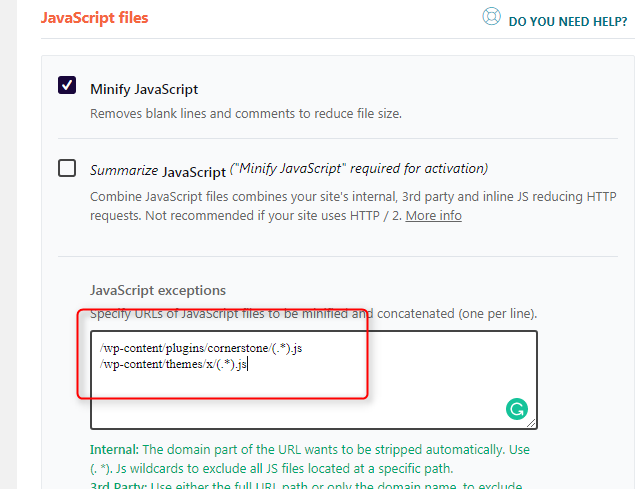
Task: Click the "Removes blank lines and comments" description
Action: tap(245, 113)
